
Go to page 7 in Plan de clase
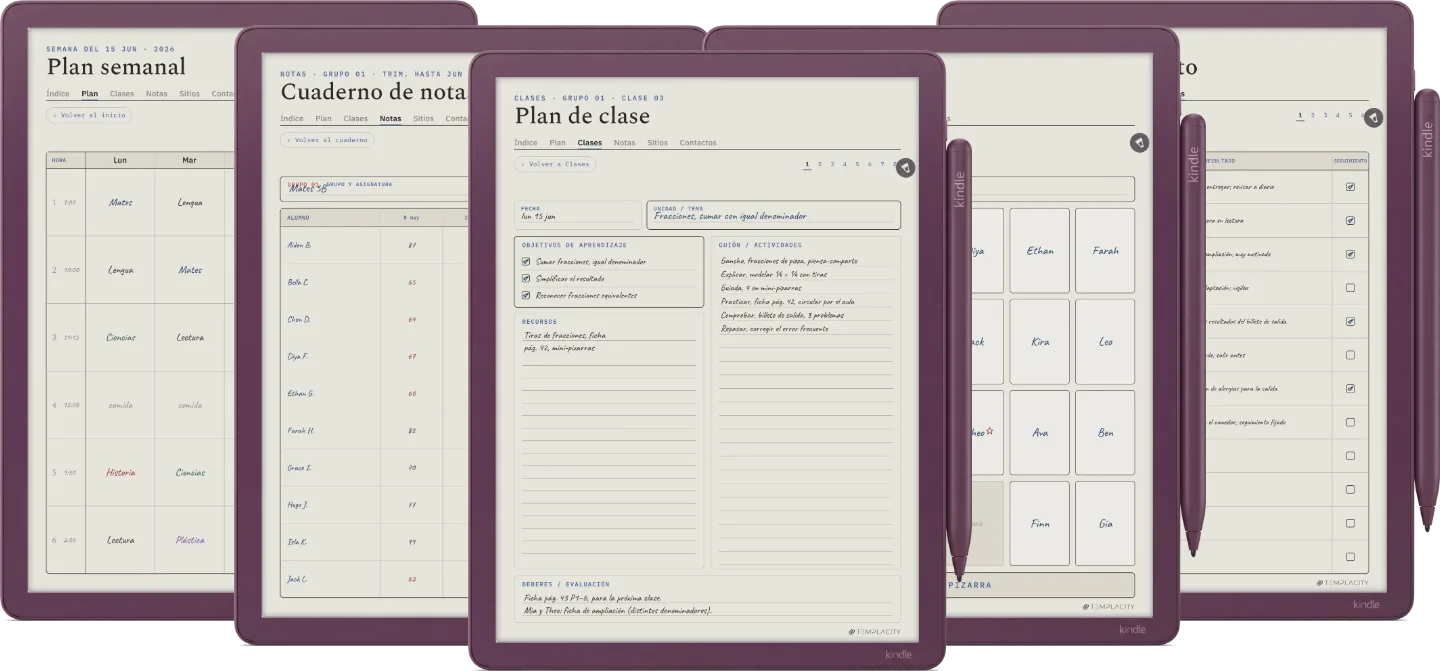tap(882, 164)
